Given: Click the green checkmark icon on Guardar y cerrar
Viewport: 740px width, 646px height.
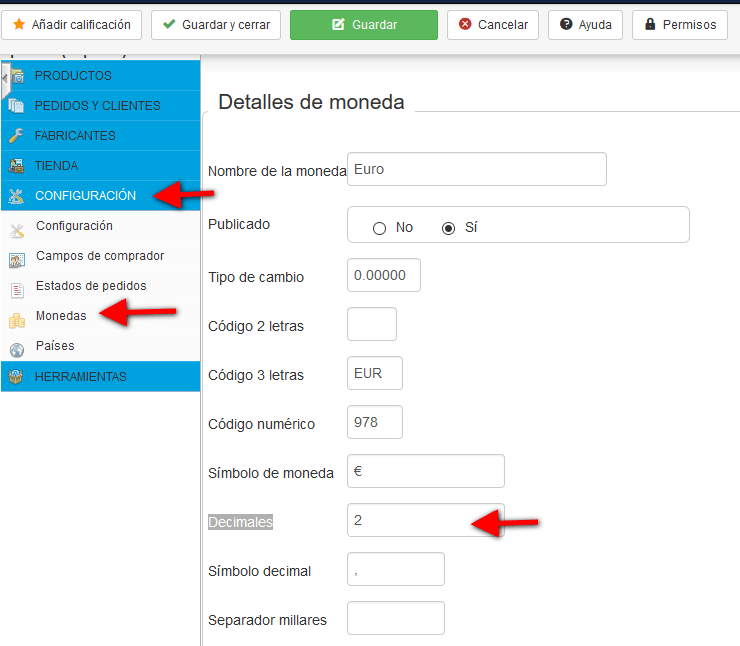Looking at the screenshot, I should click(169, 24).
